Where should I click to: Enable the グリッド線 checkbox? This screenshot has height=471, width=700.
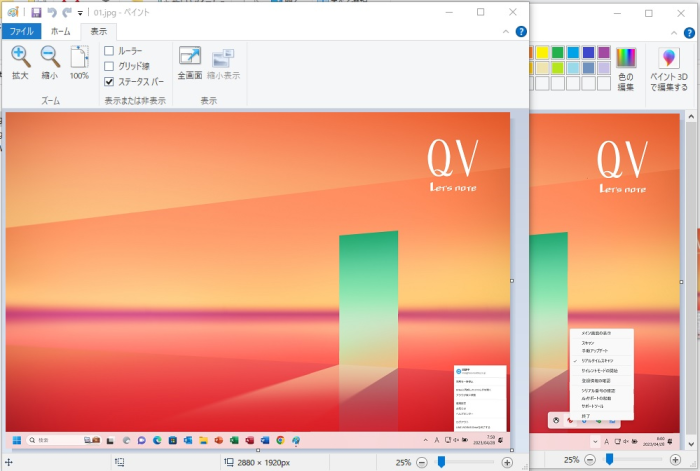109,66
